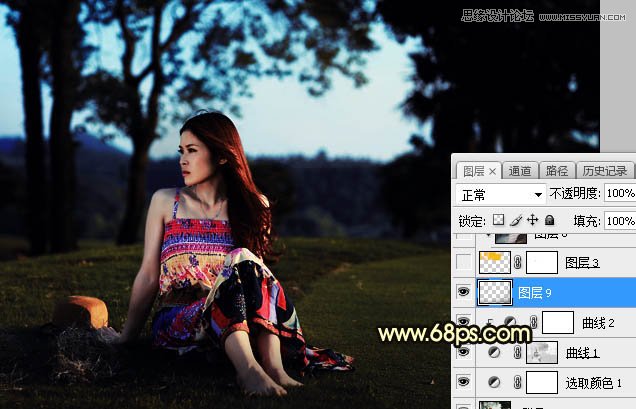Click the 选取颜色 1 adjustment icon
Viewport: 636px width, 409px height.
click(x=495, y=382)
